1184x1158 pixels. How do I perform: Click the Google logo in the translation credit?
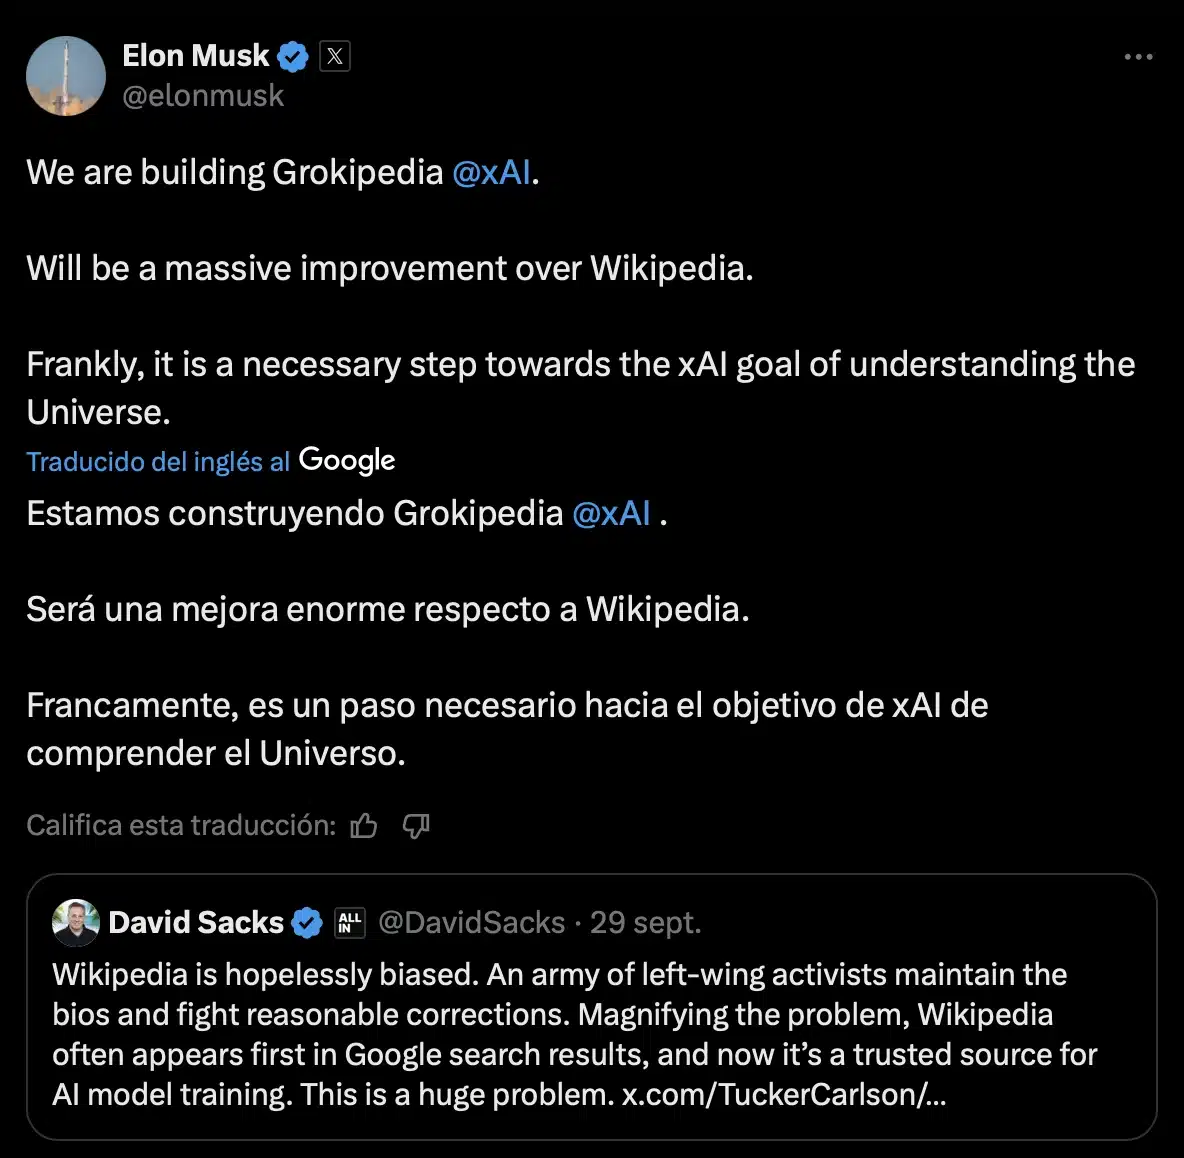pyautogui.click(x=347, y=460)
